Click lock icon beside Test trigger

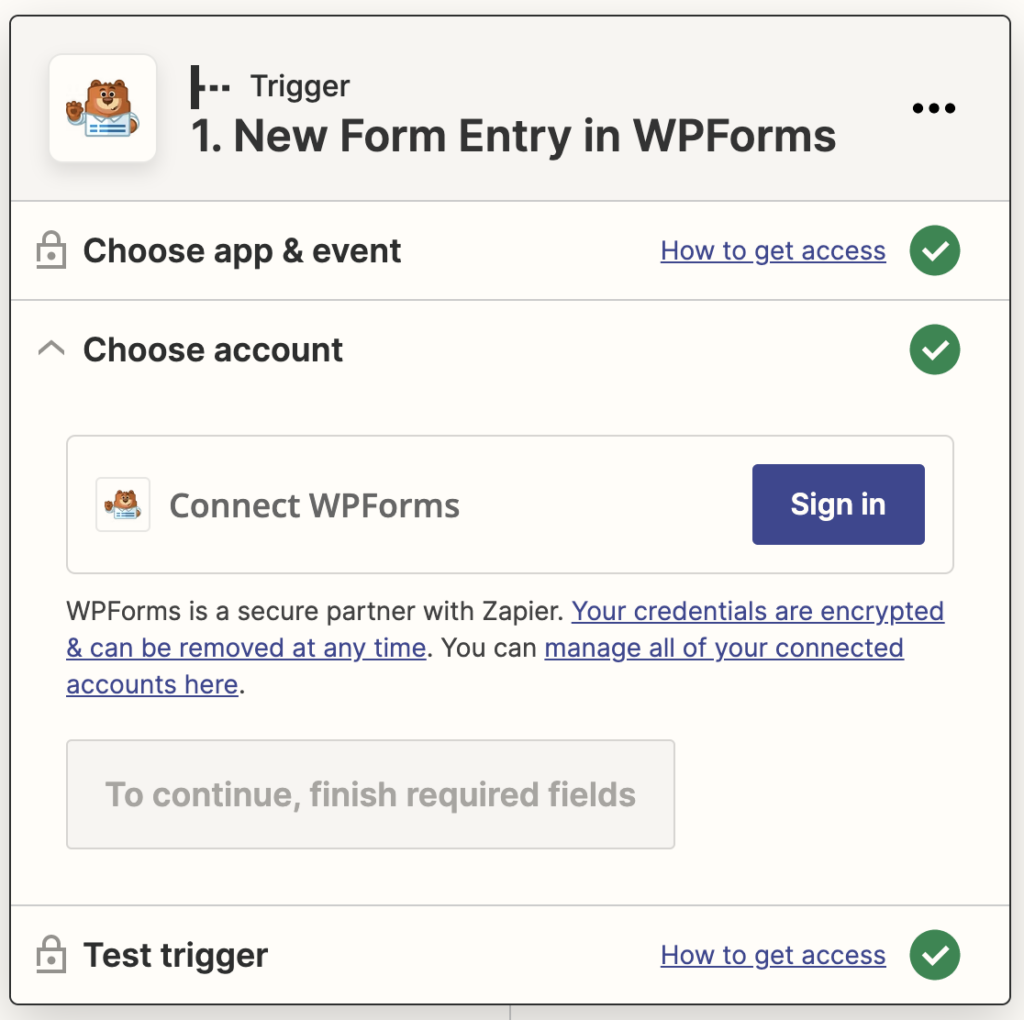50,955
